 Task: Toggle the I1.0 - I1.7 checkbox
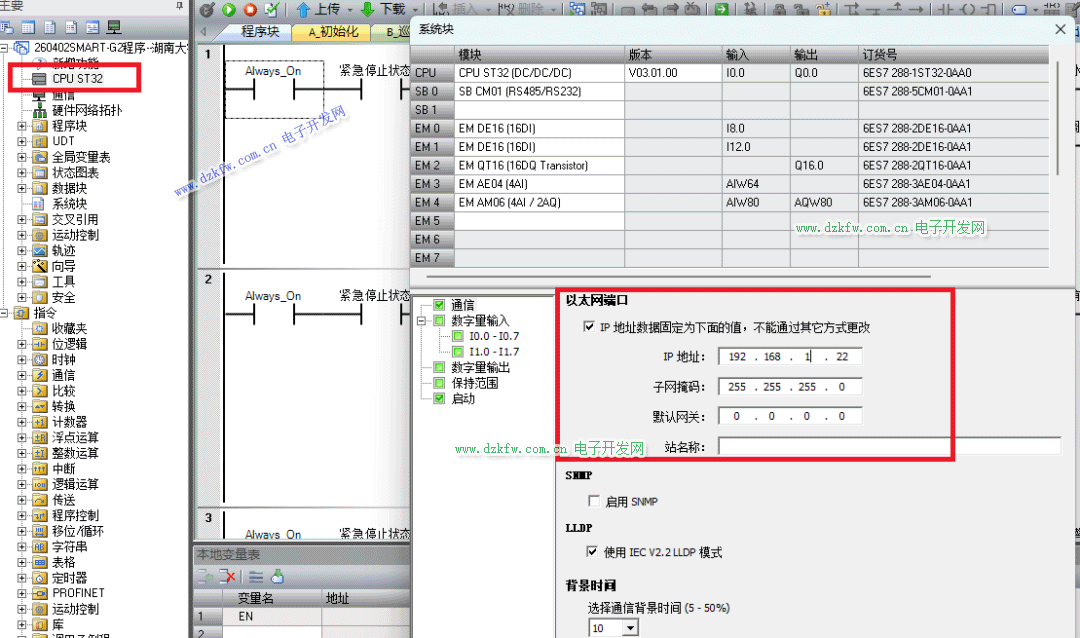pos(457,351)
